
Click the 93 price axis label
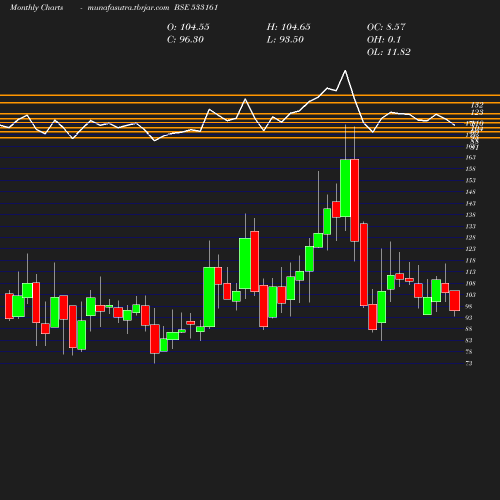point(469,318)
